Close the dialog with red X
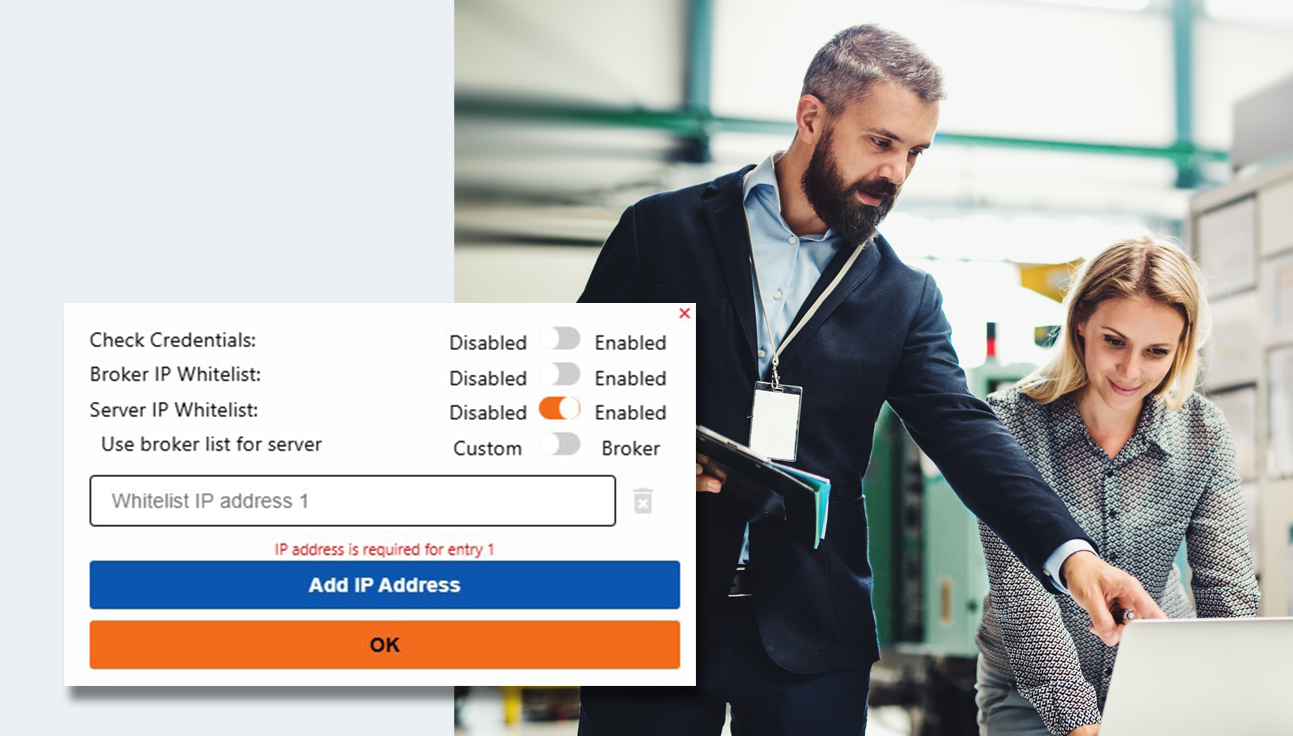The image size is (1293, 736). point(684,314)
